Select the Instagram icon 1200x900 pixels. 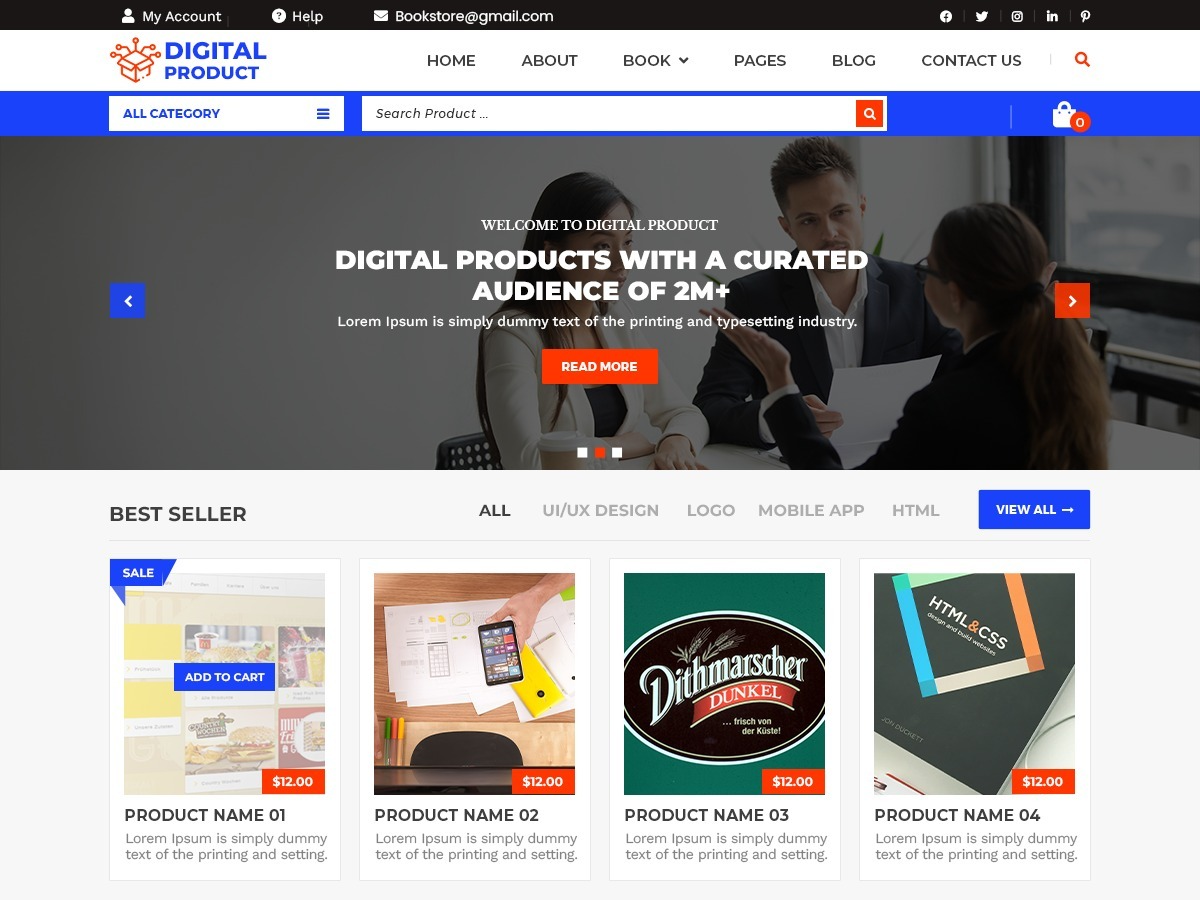(x=1016, y=16)
